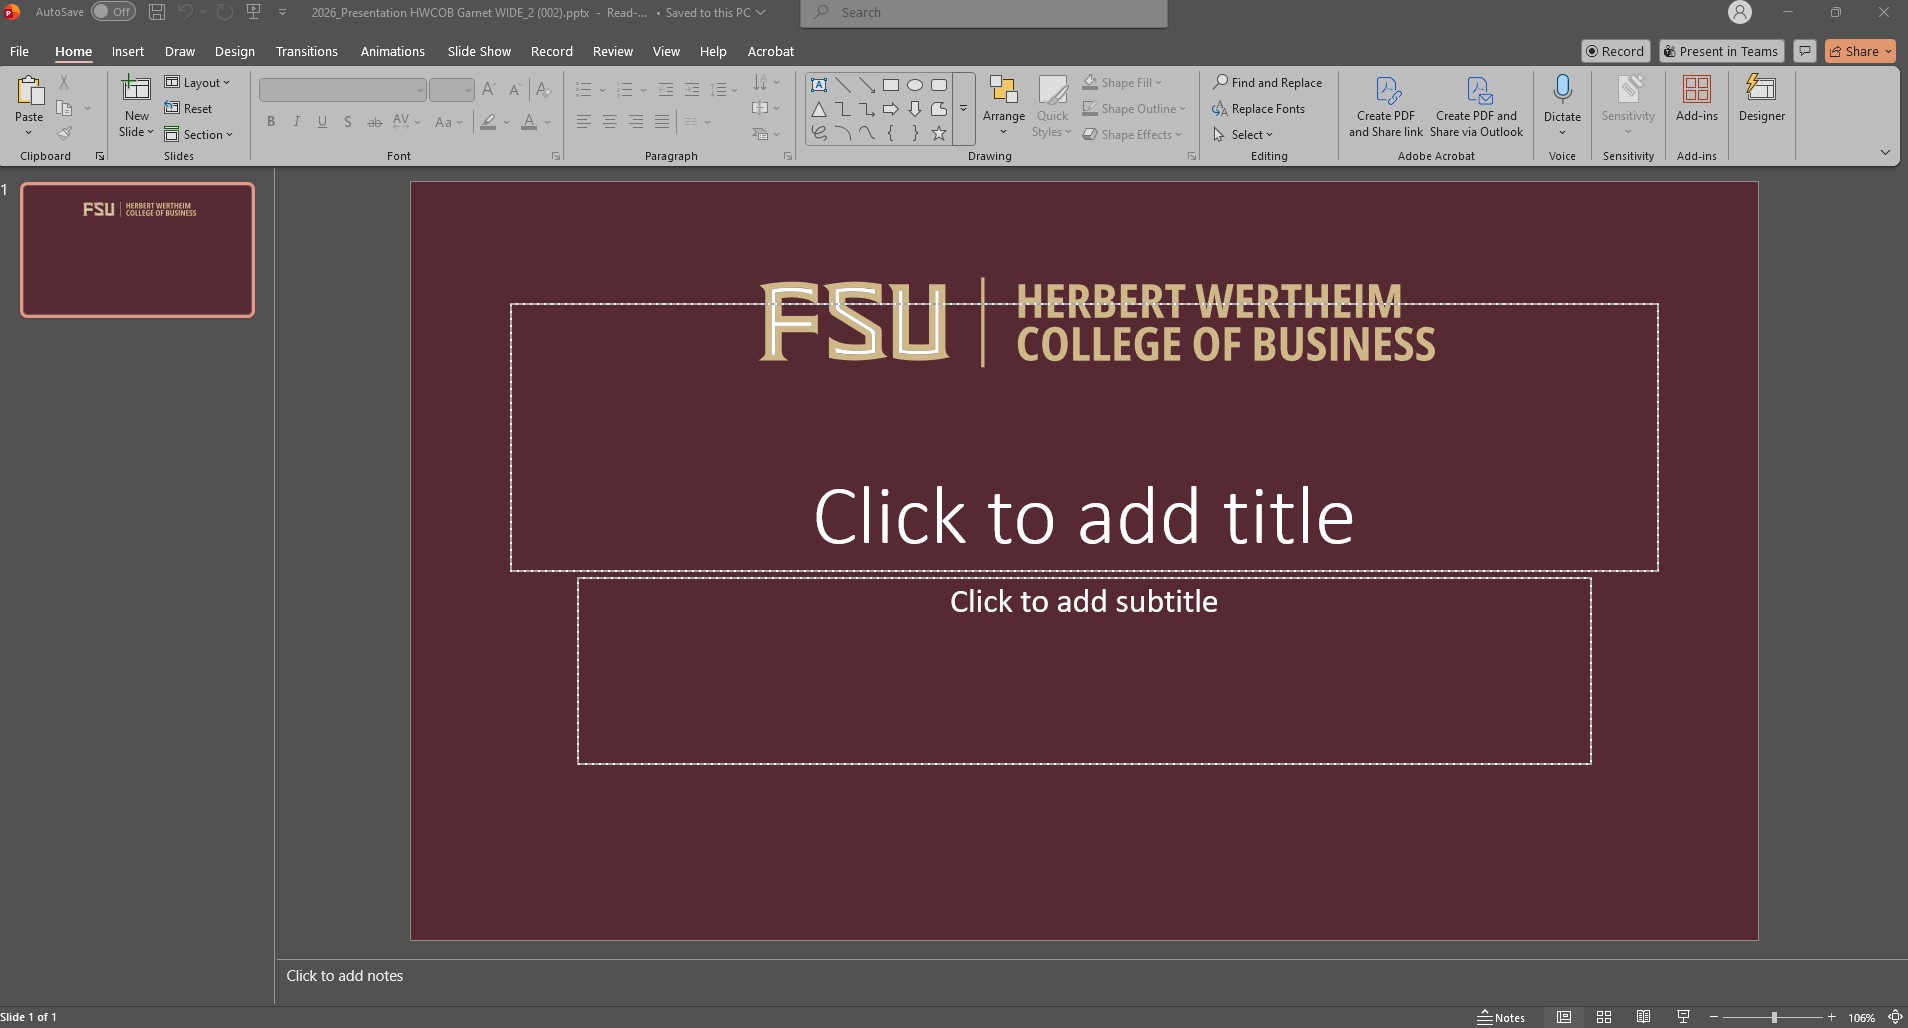Toggle Normal view in status bar
The height and width of the screenshot is (1028, 1908).
(x=1564, y=1017)
